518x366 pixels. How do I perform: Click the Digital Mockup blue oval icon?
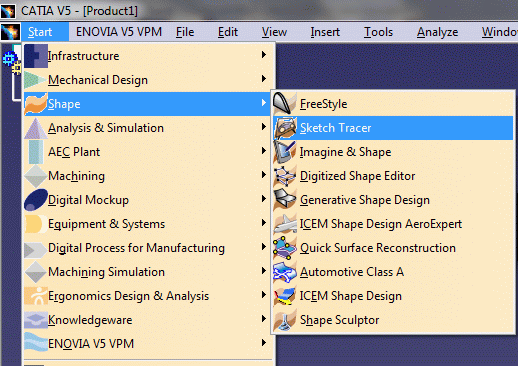[x=36, y=200]
